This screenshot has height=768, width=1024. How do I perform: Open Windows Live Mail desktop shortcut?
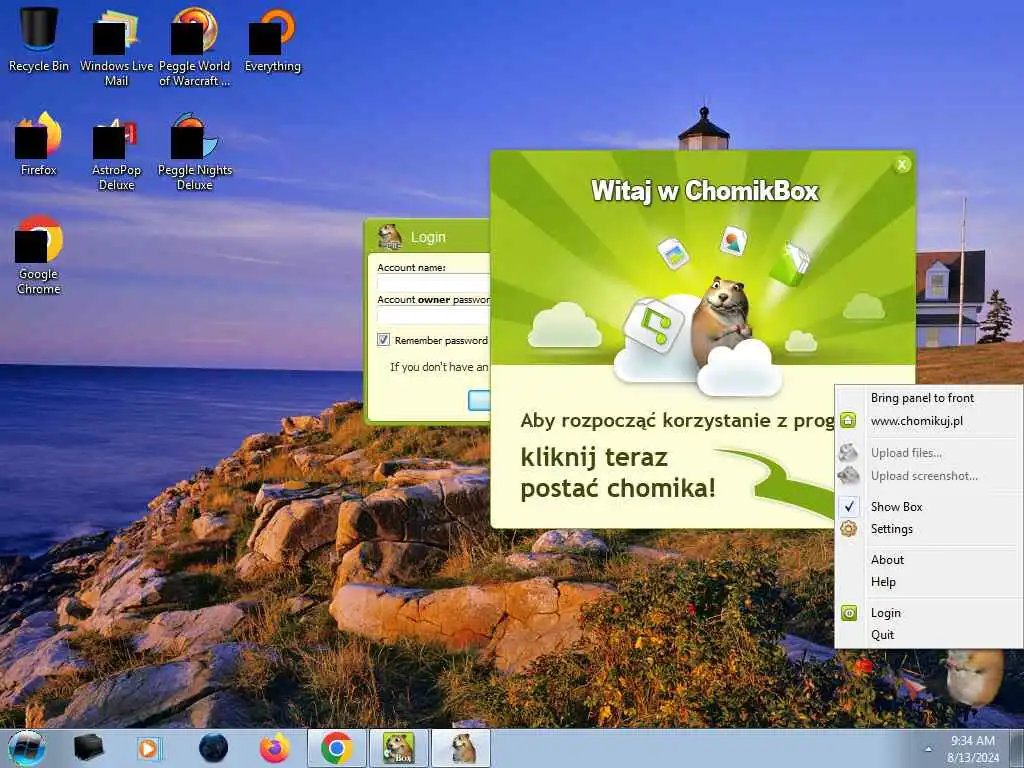click(x=116, y=47)
